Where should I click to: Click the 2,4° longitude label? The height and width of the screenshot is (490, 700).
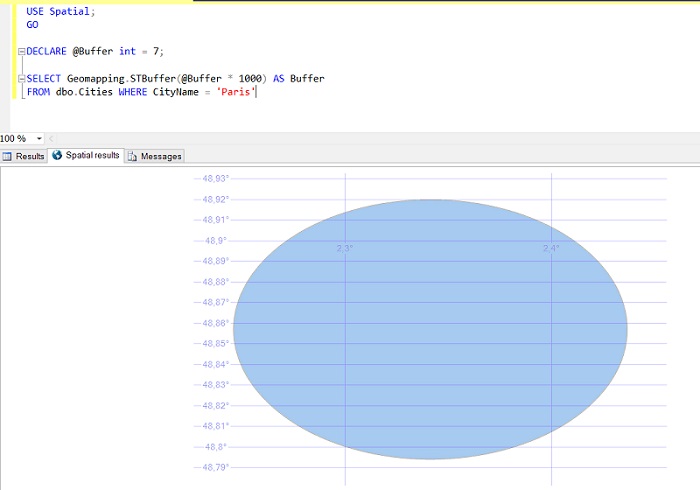tap(551, 248)
